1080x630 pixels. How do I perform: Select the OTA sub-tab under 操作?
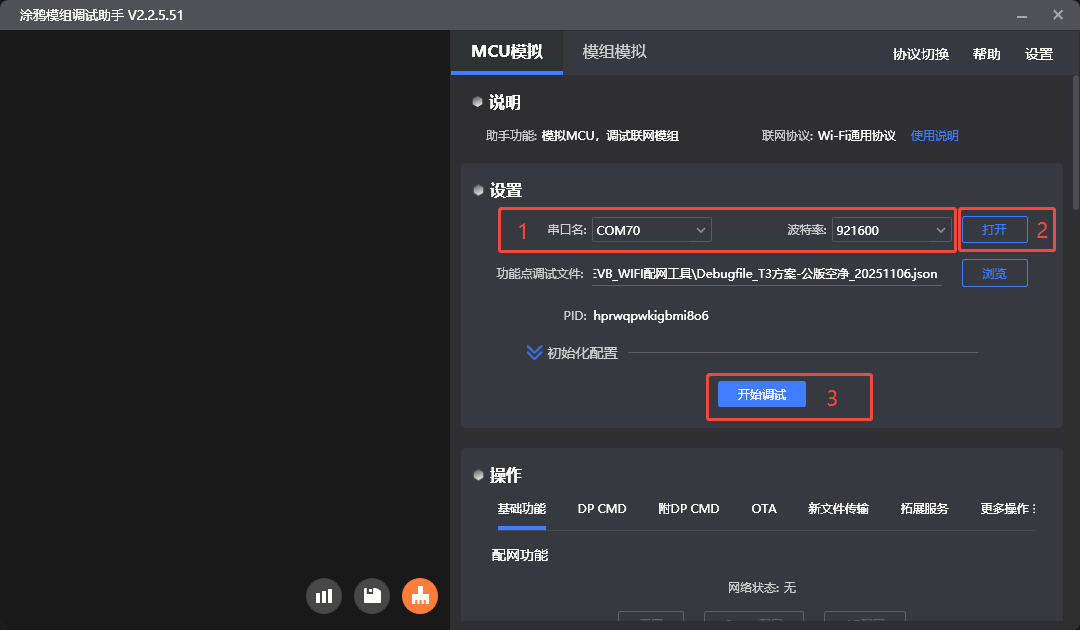(x=764, y=508)
